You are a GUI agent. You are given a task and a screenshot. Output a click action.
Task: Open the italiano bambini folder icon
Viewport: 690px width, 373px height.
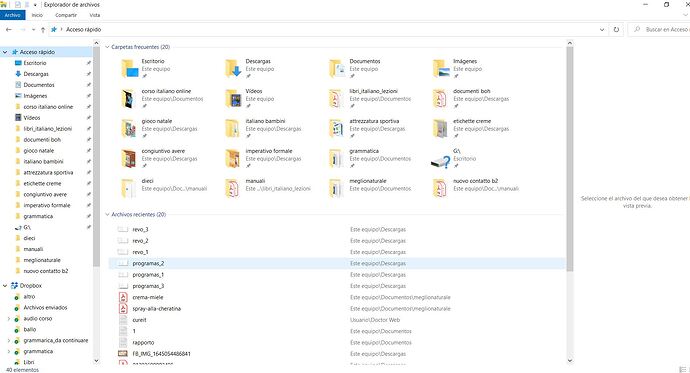(x=233, y=128)
